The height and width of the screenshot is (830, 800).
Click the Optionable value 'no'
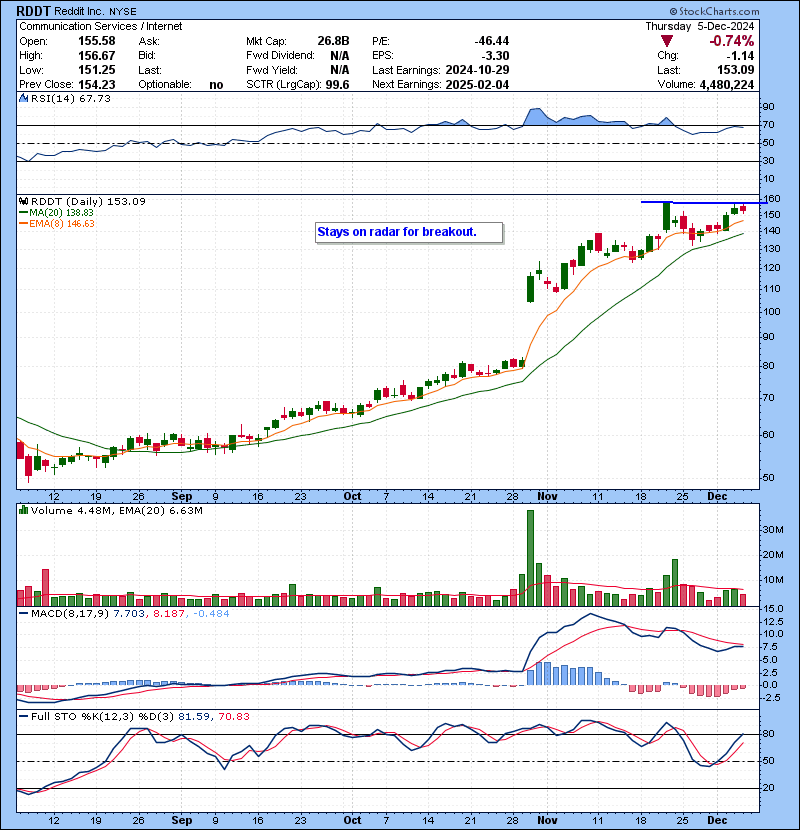[216, 85]
